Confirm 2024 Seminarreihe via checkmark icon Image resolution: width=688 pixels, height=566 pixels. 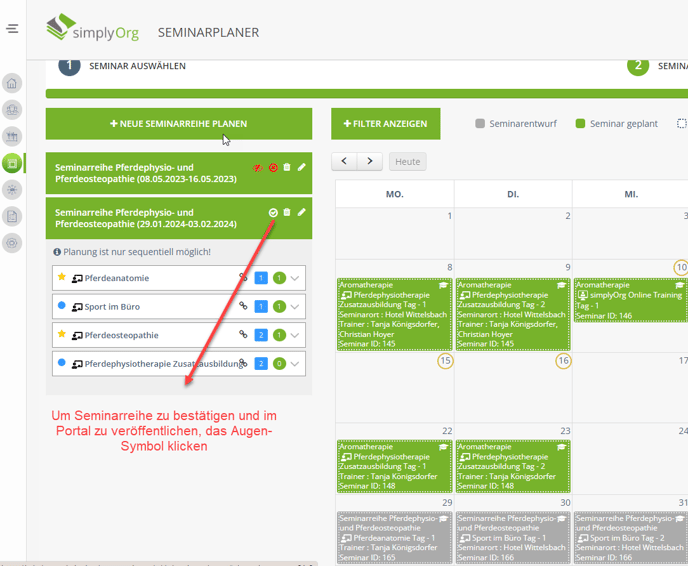coord(273,212)
